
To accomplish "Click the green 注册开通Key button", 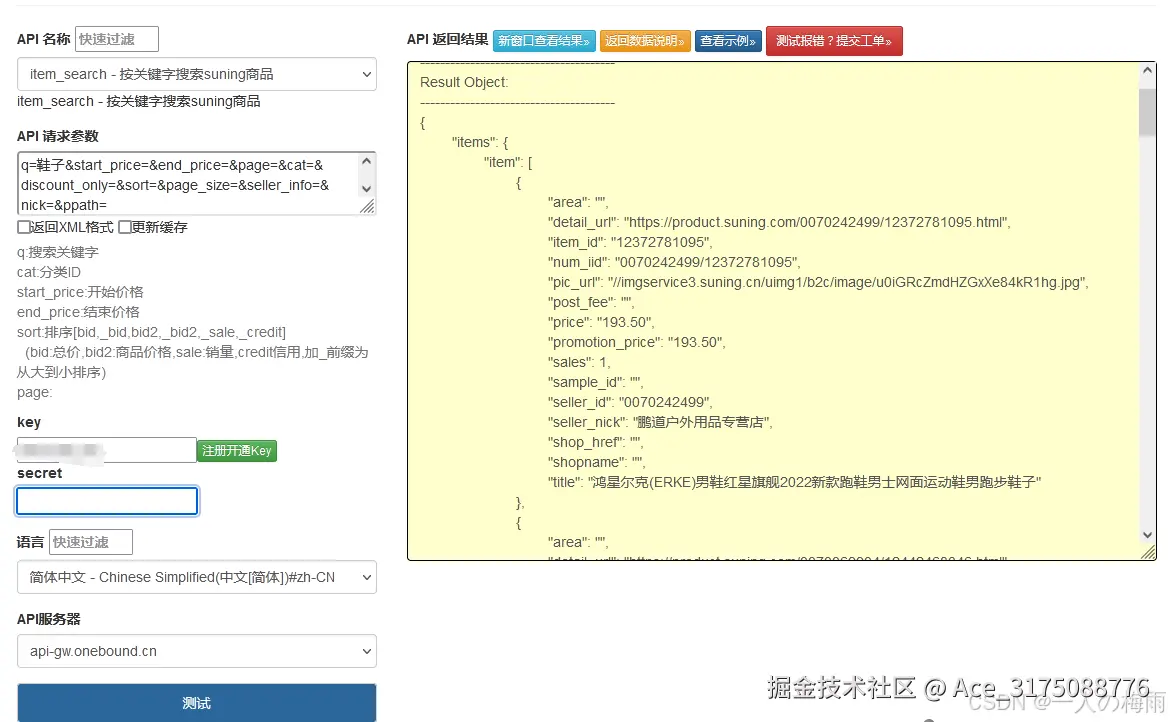I will click(x=236, y=450).
